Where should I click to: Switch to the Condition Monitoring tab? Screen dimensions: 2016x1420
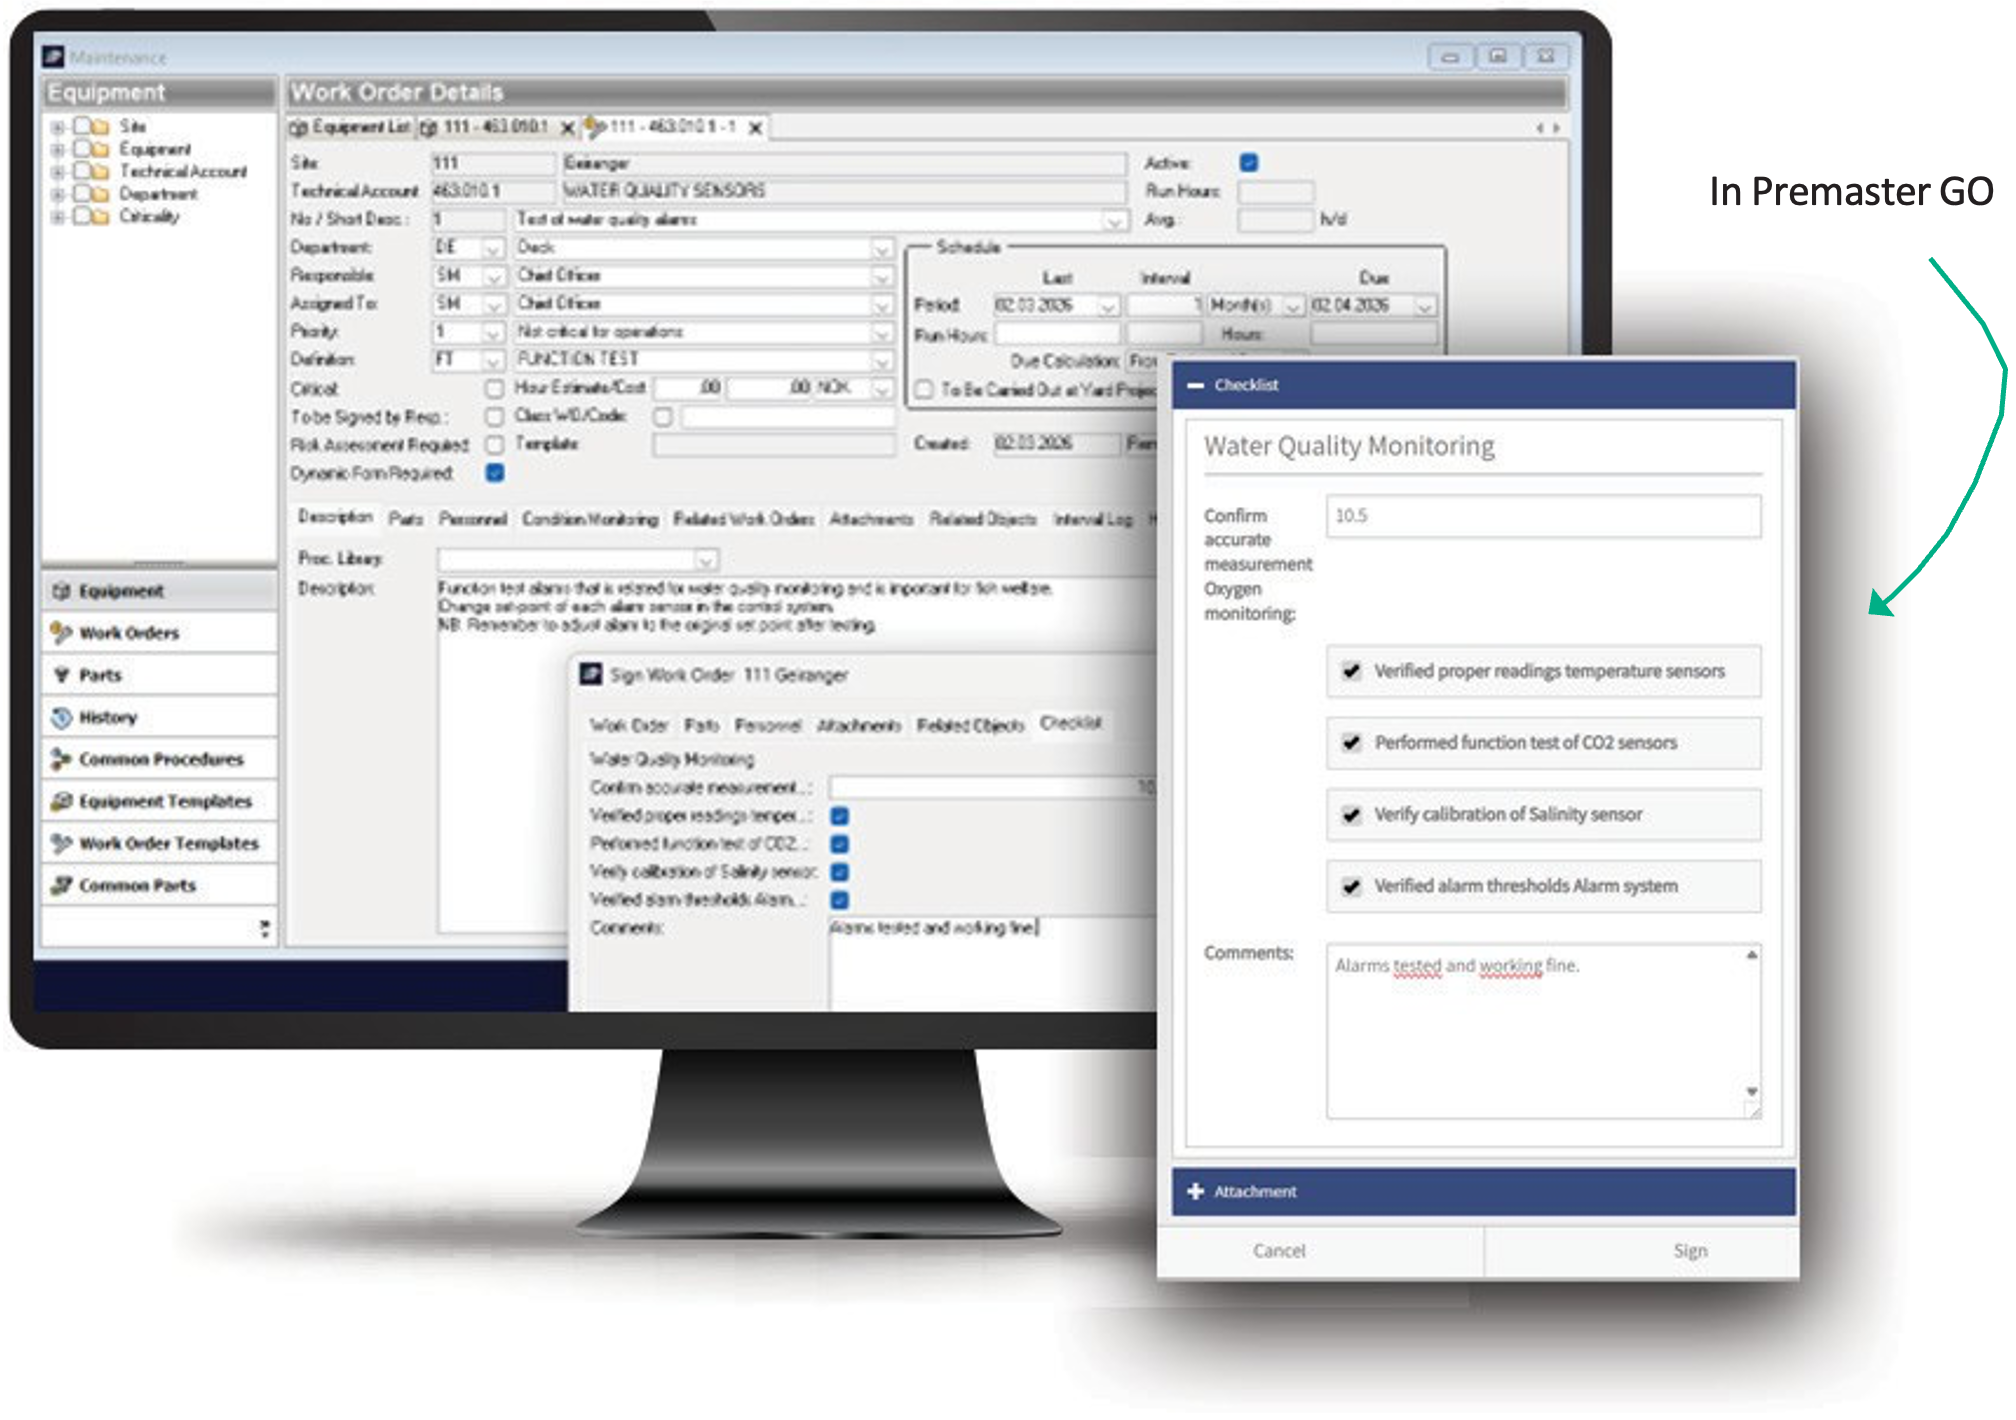(589, 519)
